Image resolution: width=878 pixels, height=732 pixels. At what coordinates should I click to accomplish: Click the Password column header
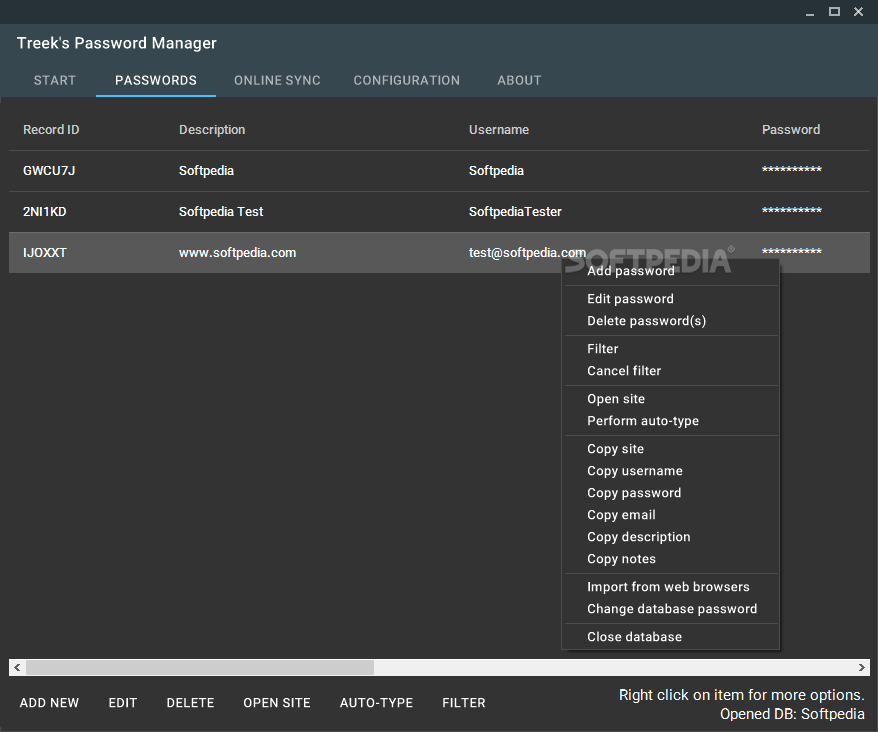coord(791,130)
